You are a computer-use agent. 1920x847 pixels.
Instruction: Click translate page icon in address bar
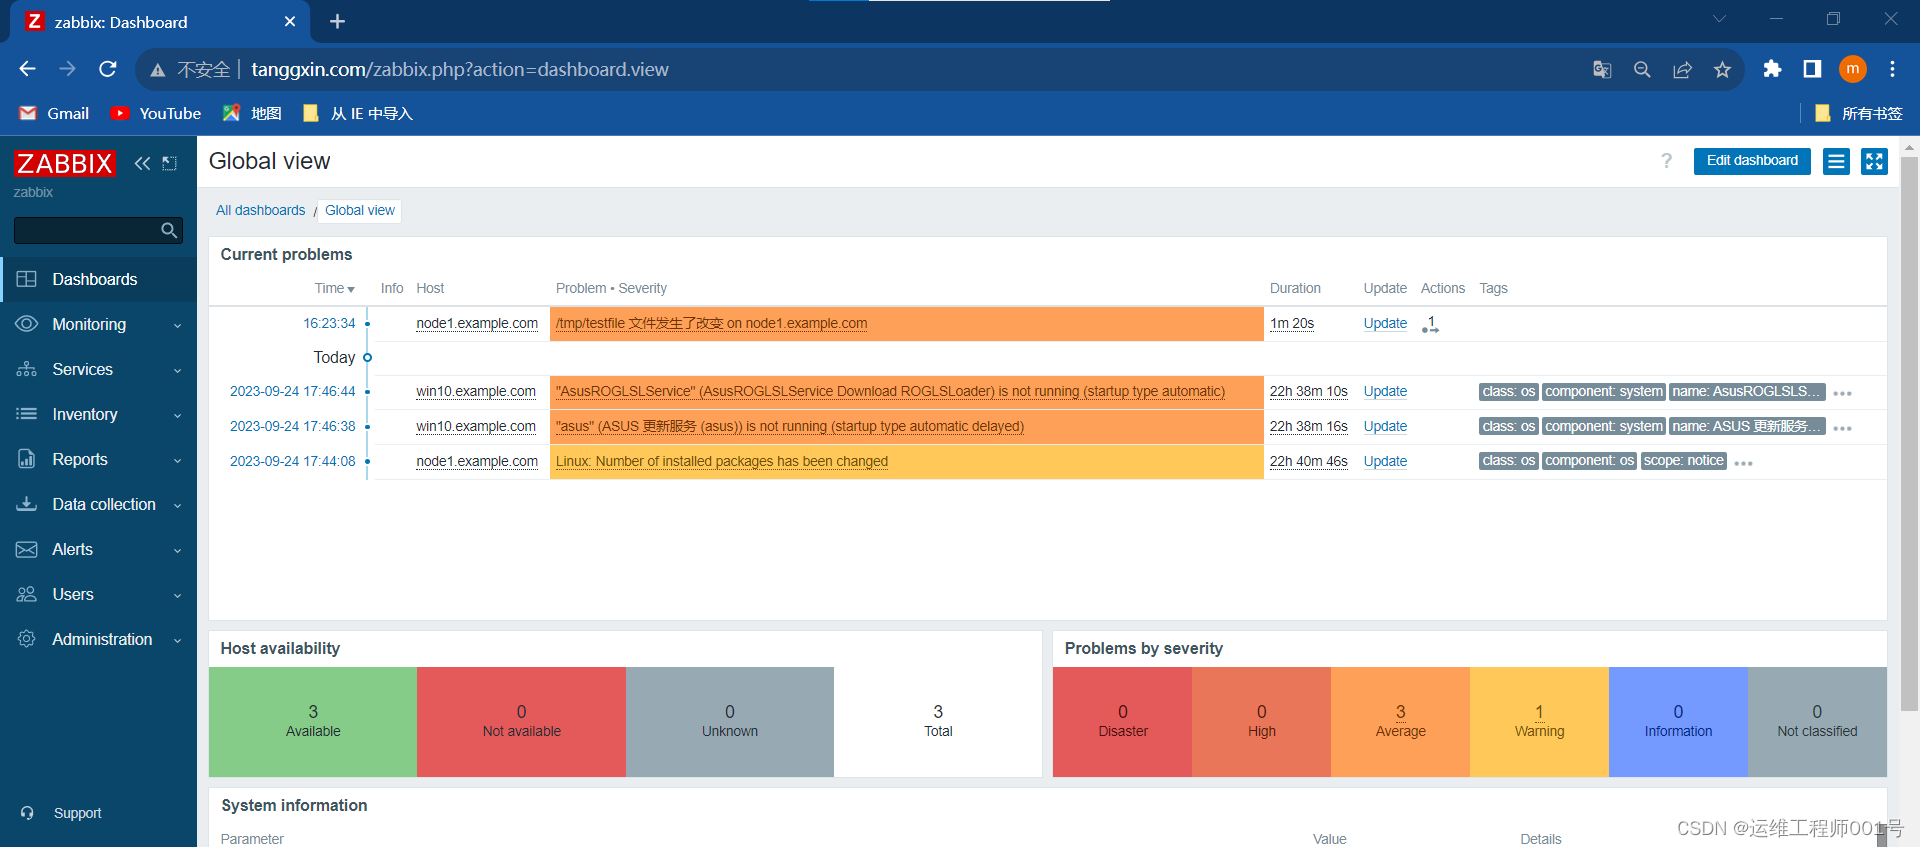click(1602, 69)
